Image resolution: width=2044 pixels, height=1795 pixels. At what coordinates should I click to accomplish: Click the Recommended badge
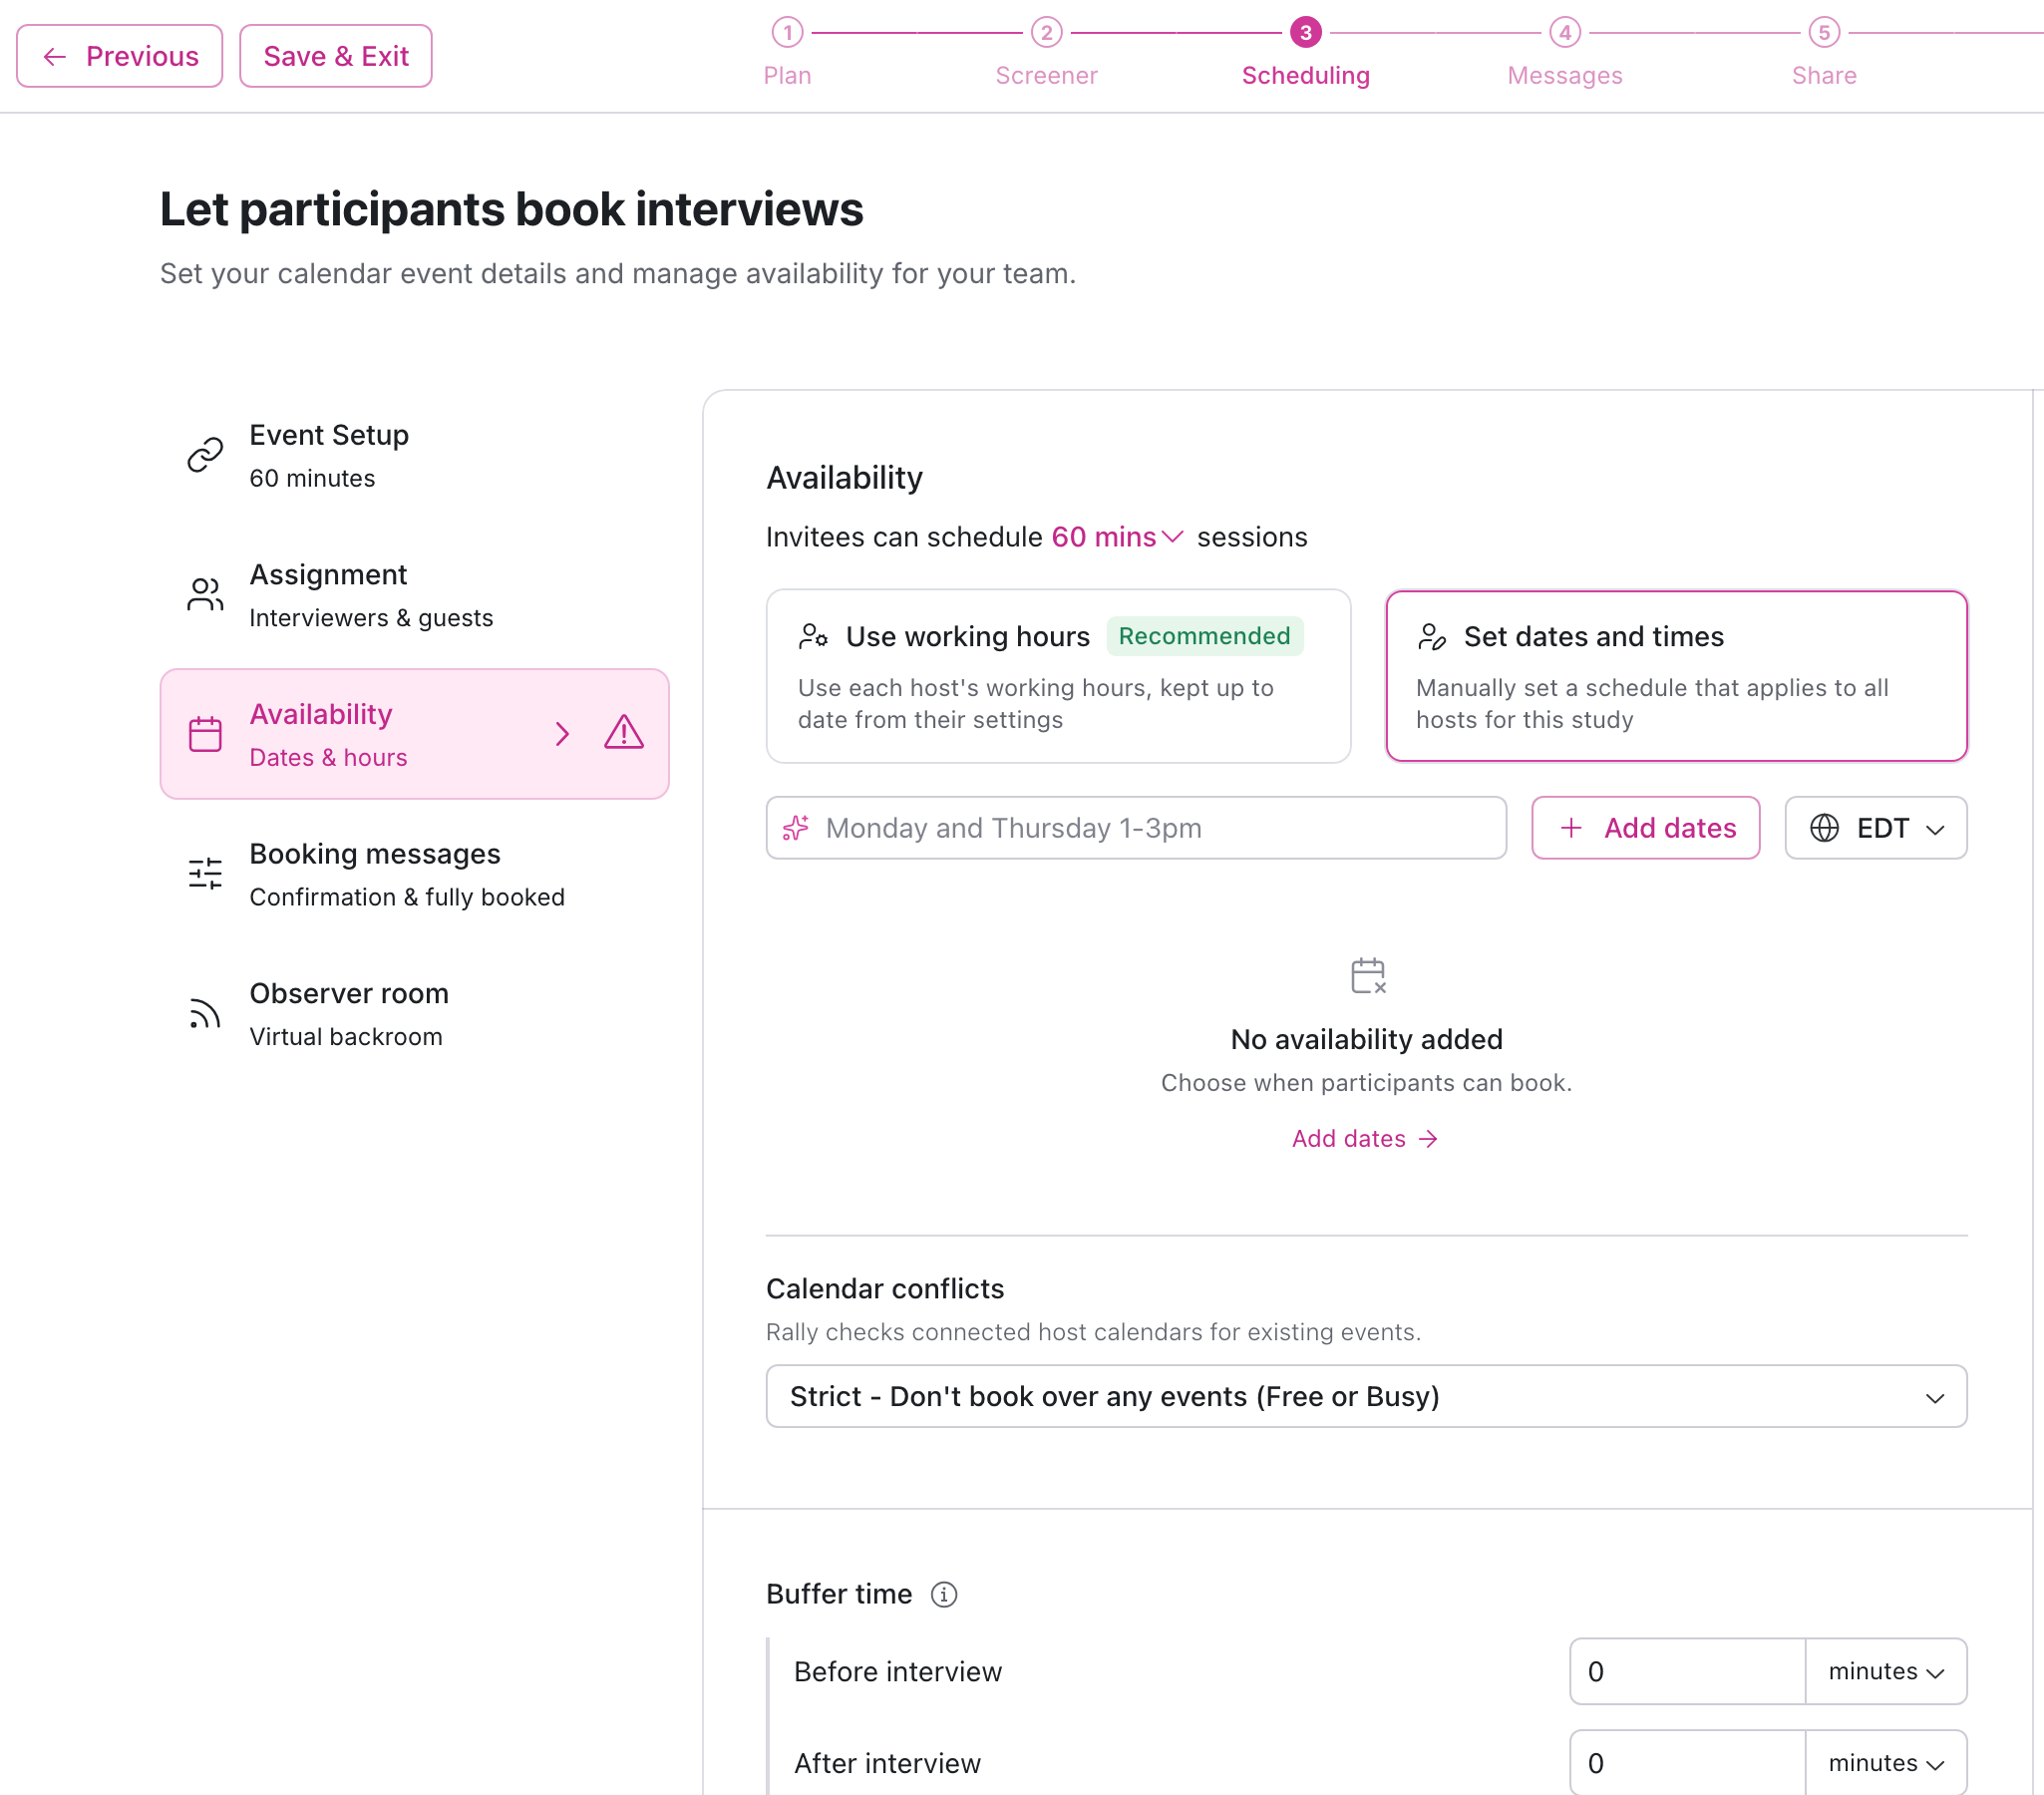click(1204, 636)
